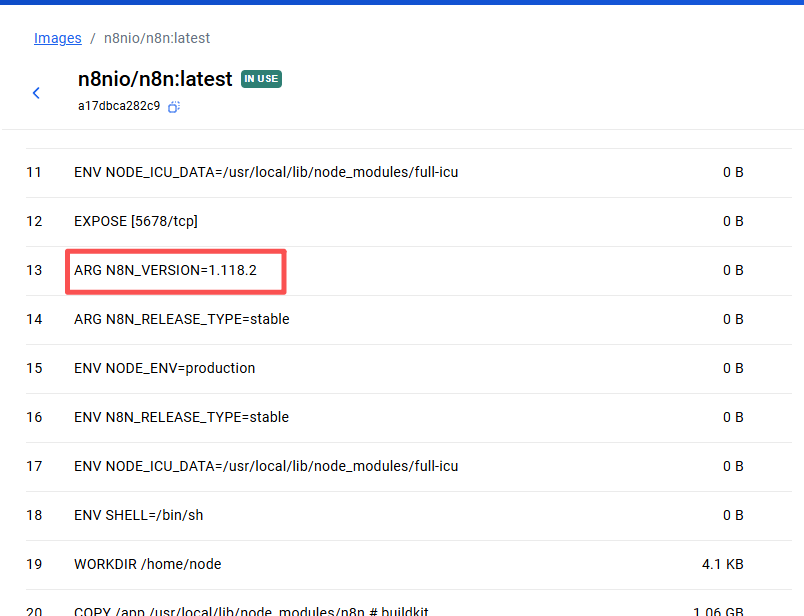Go back using the left chevron arrow
804x616 pixels.
pyautogui.click(x=36, y=93)
